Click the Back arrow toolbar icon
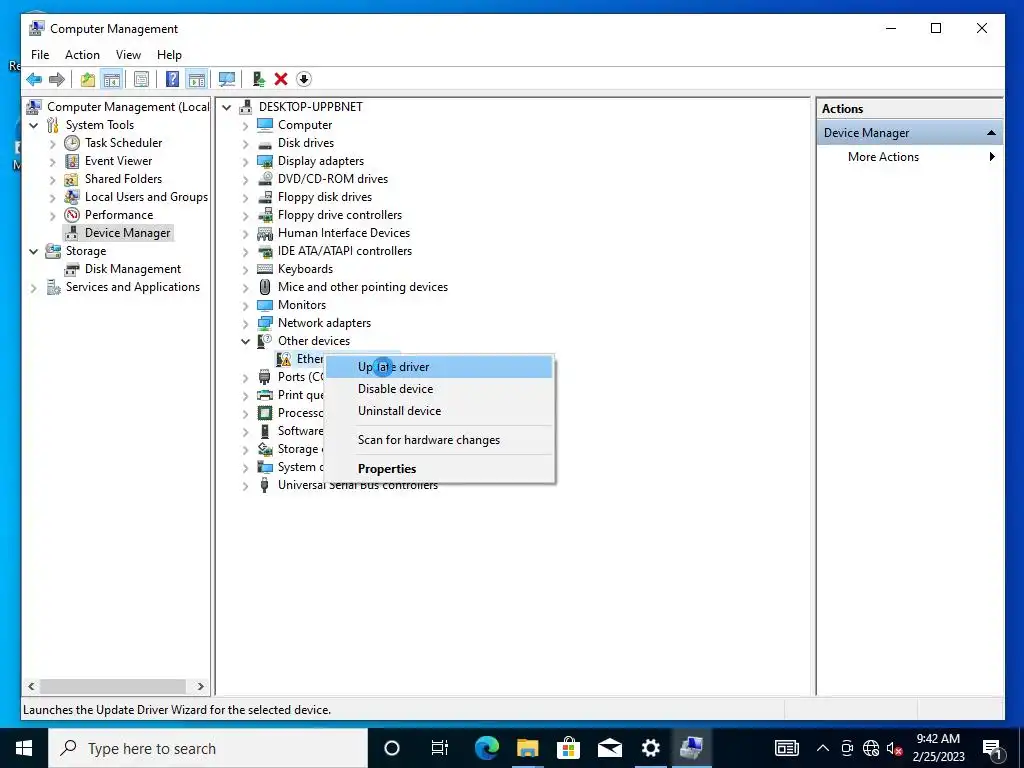 click(34, 80)
